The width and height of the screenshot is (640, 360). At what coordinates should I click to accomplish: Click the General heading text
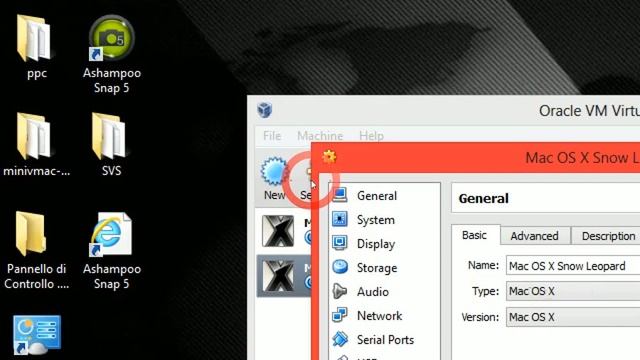click(483, 199)
